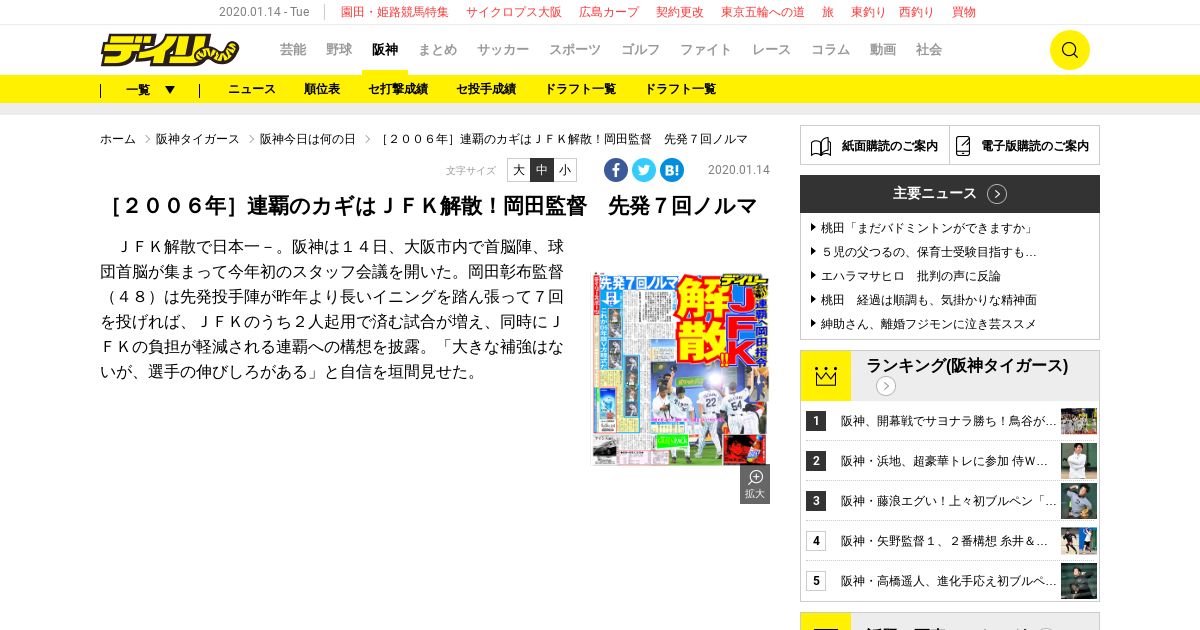Set the font size to 中
Viewport: 1200px width, 630px height.
pyautogui.click(x=542, y=170)
